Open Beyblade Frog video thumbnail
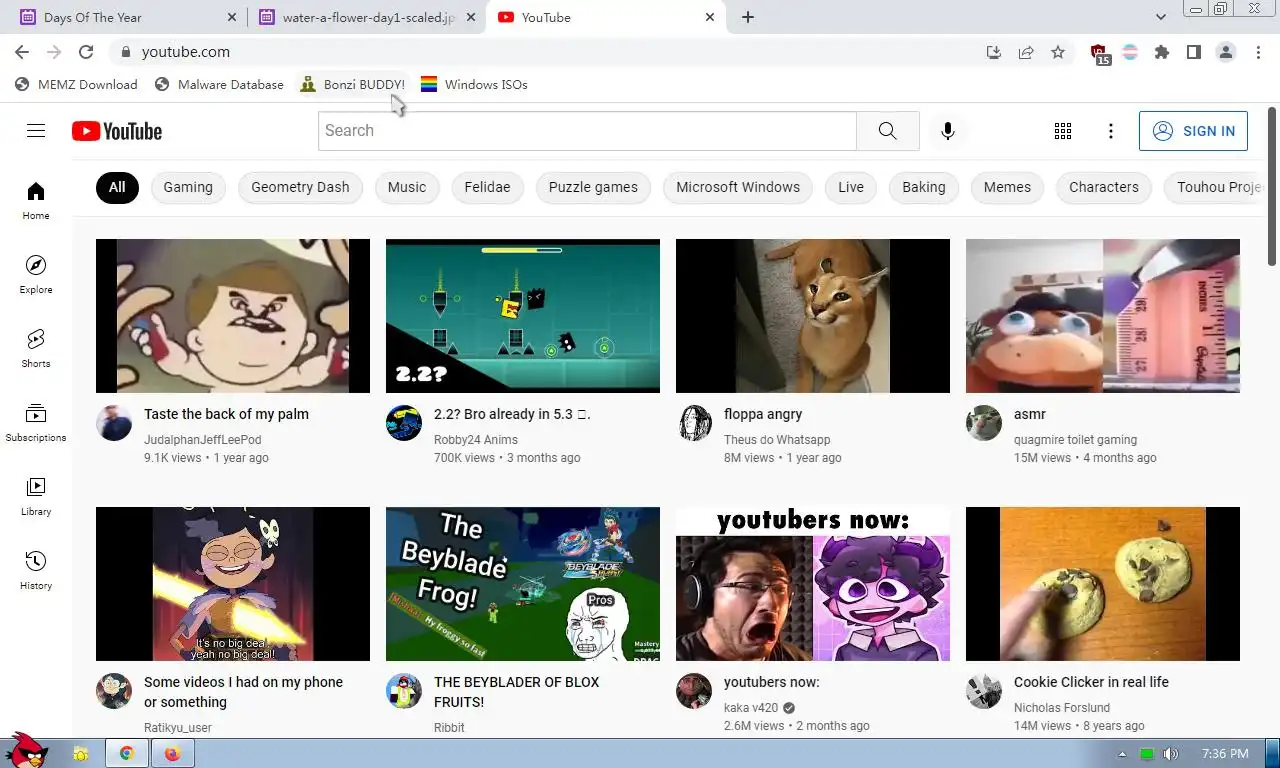Image resolution: width=1280 pixels, height=768 pixels. pos(523,584)
